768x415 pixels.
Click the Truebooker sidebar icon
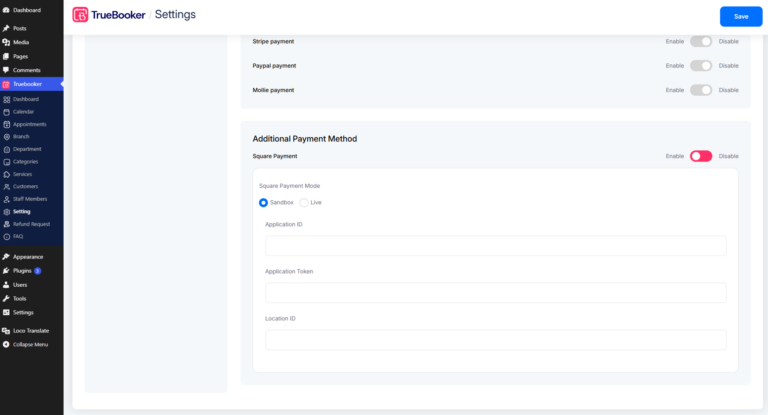point(6,84)
